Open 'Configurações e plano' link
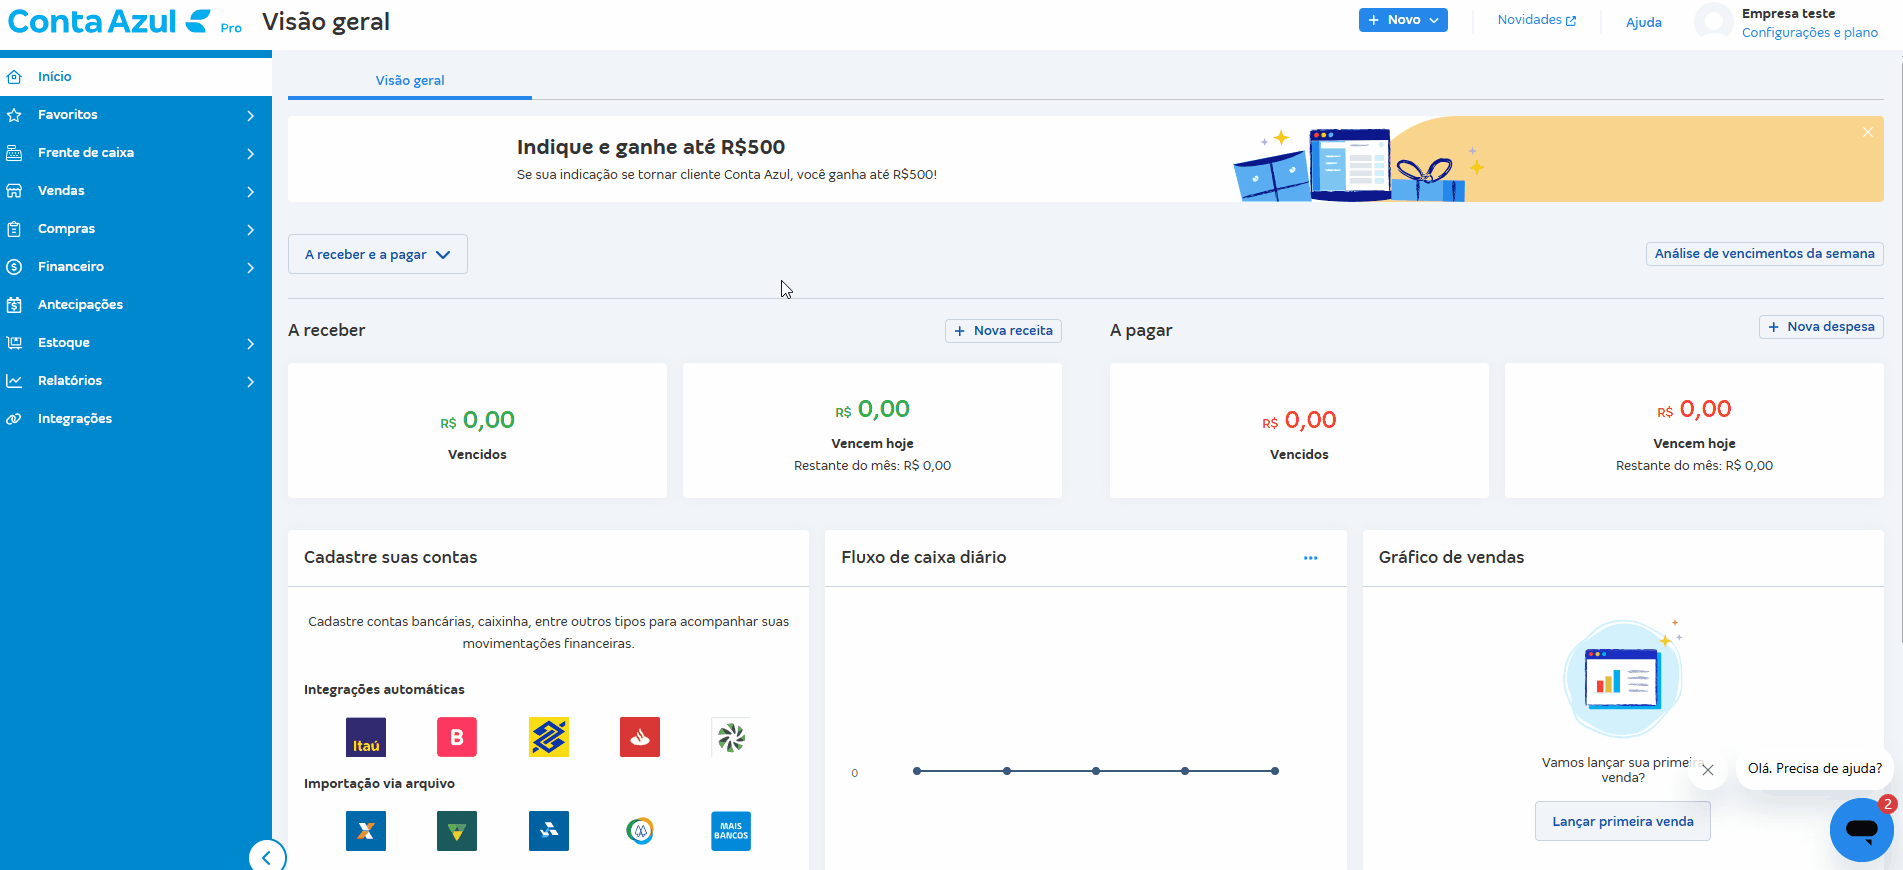 (x=1809, y=33)
